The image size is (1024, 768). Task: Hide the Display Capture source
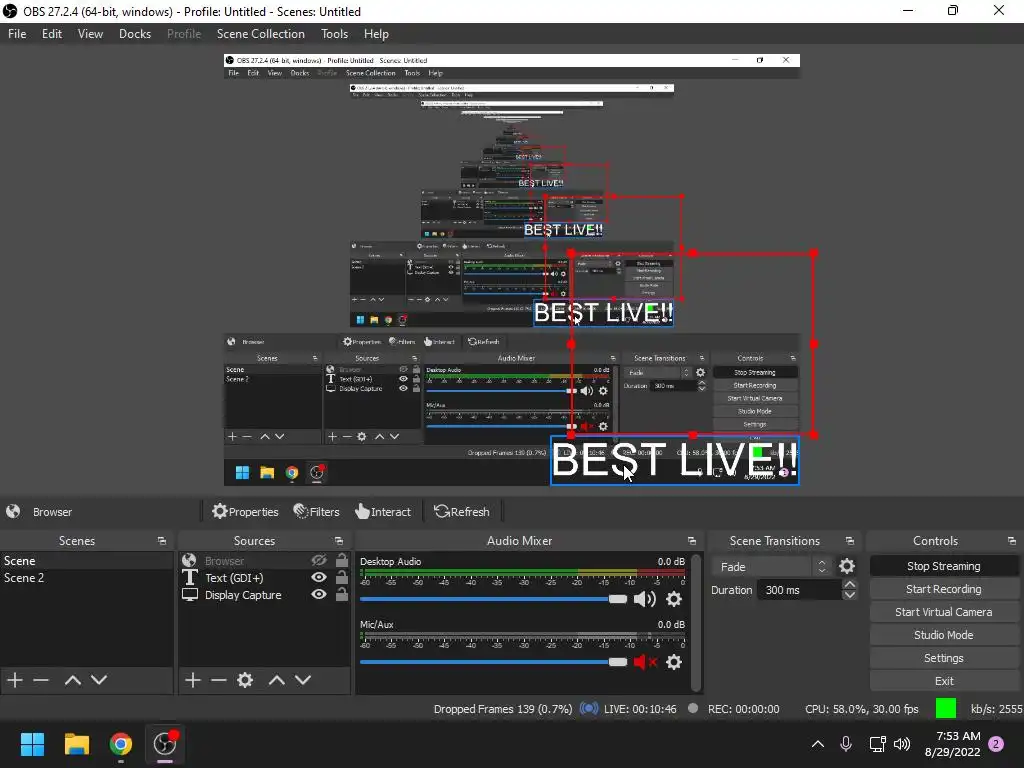coord(319,594)
